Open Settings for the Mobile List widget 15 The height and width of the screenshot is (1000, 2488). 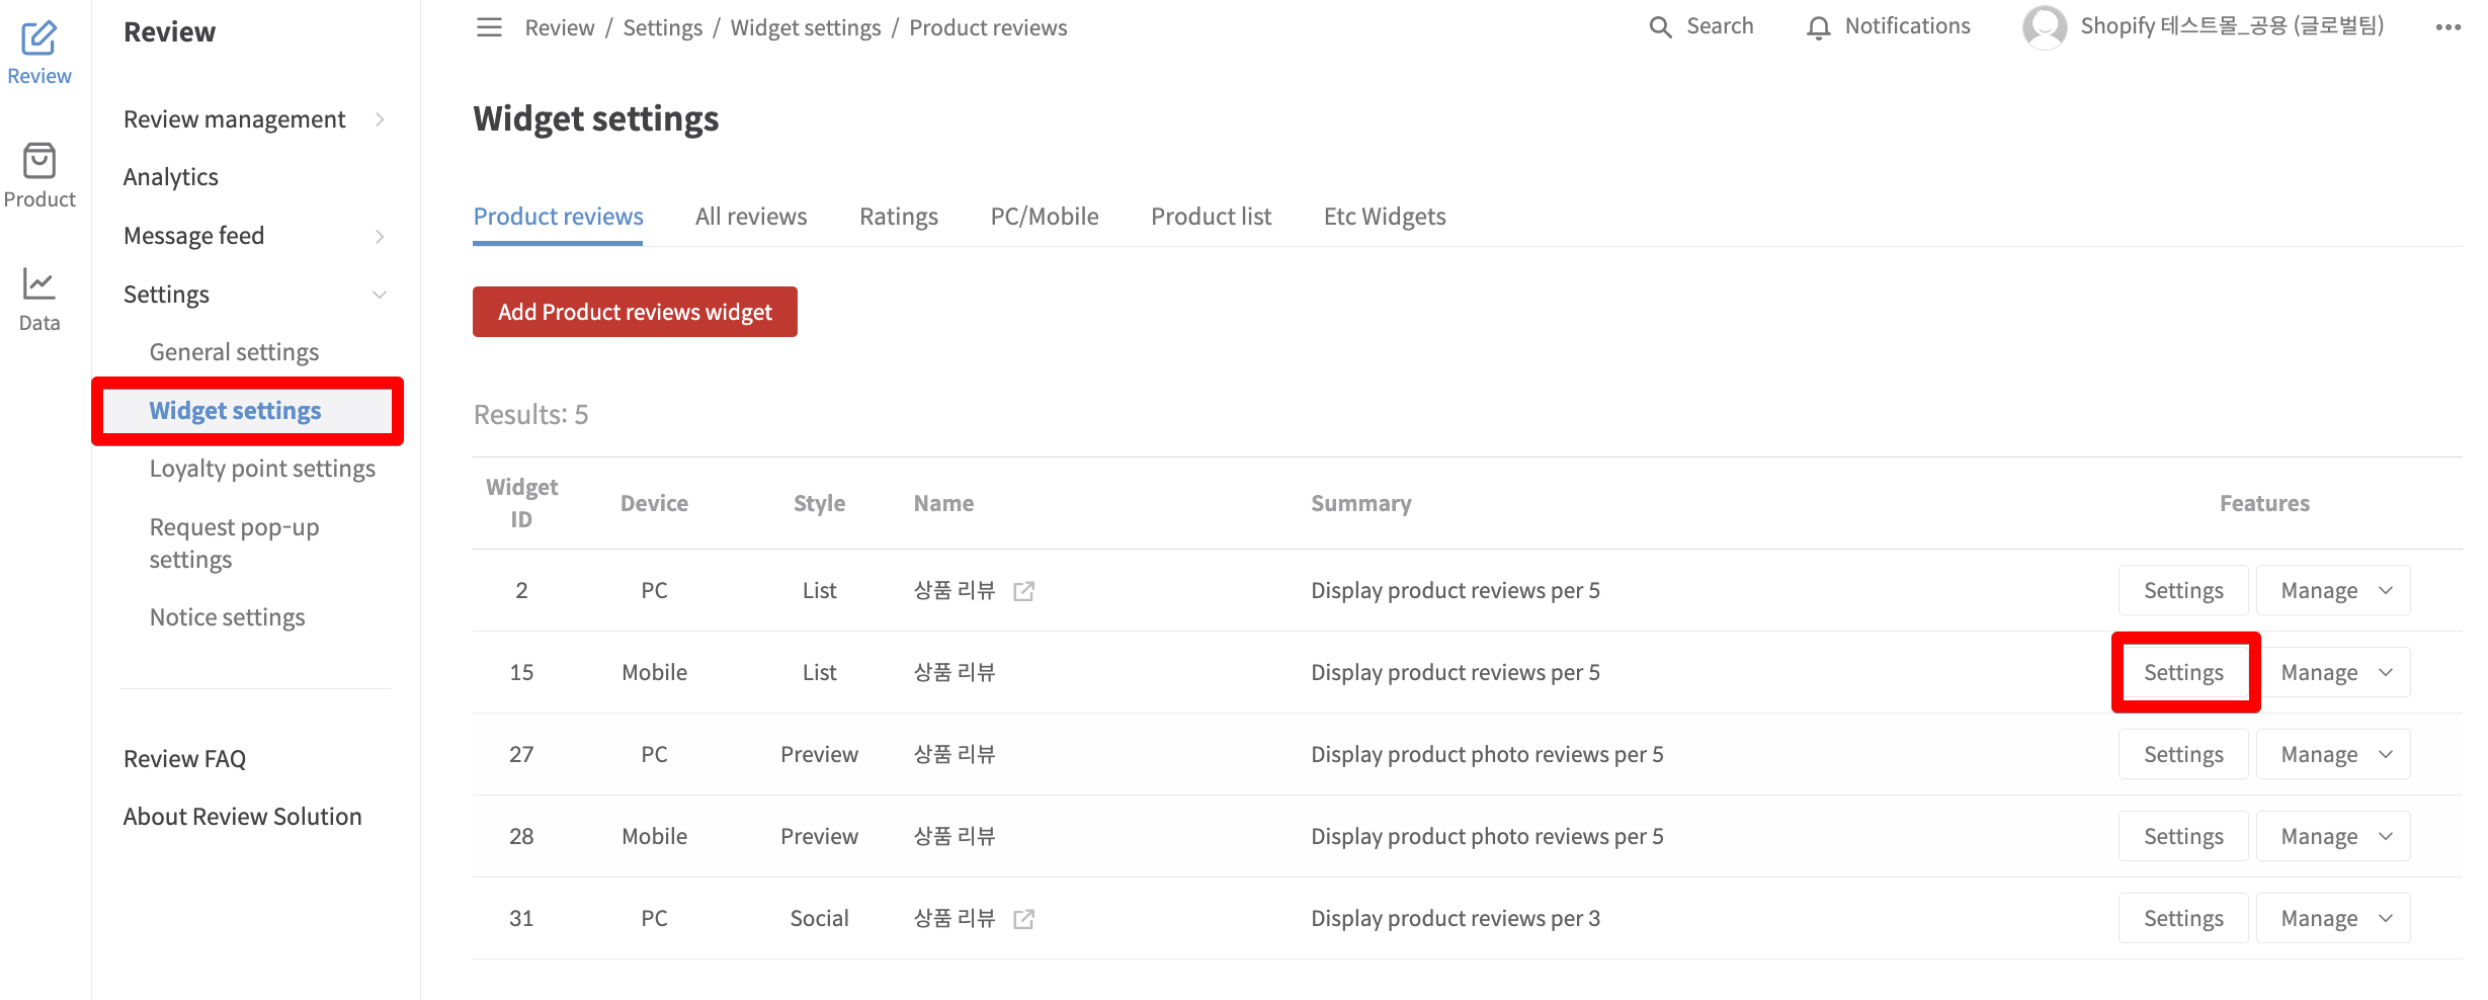2183,671
